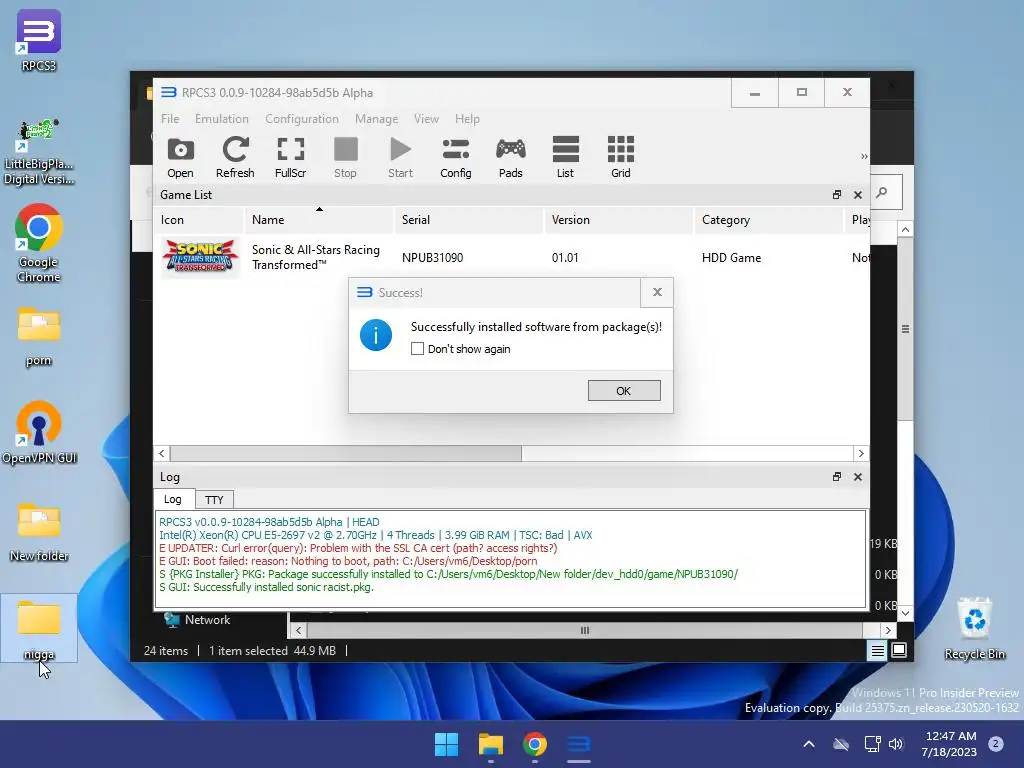Tick the Don't show again checkbox
Image resolution: width=1024 pixels, height=768 pixels.
(x=417, y=349)
